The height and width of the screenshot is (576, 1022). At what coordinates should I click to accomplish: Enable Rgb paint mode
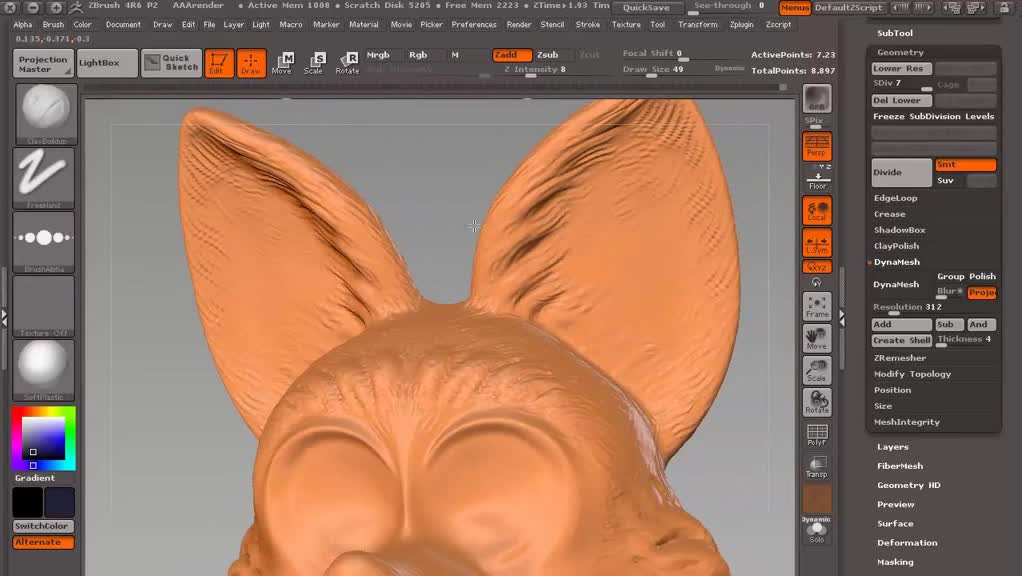(418, 55)
